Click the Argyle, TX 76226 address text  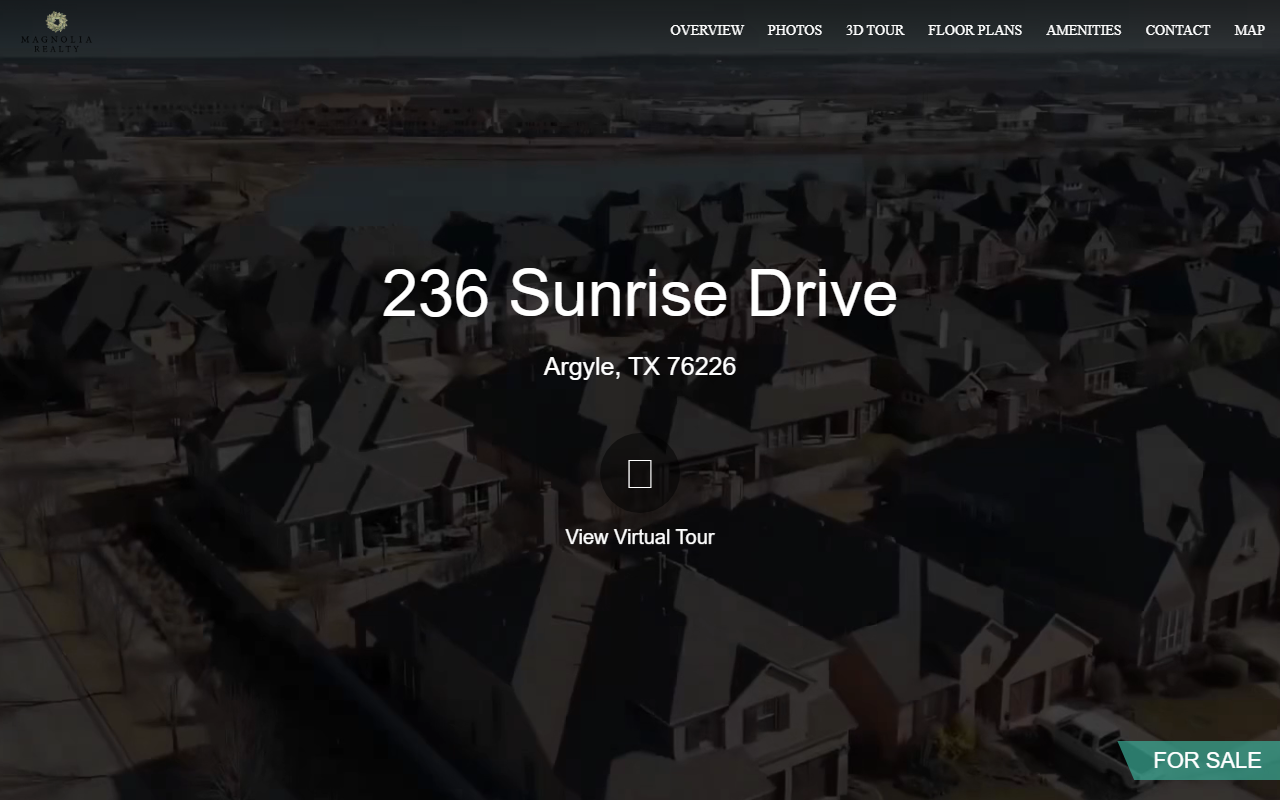pos(640,366)
